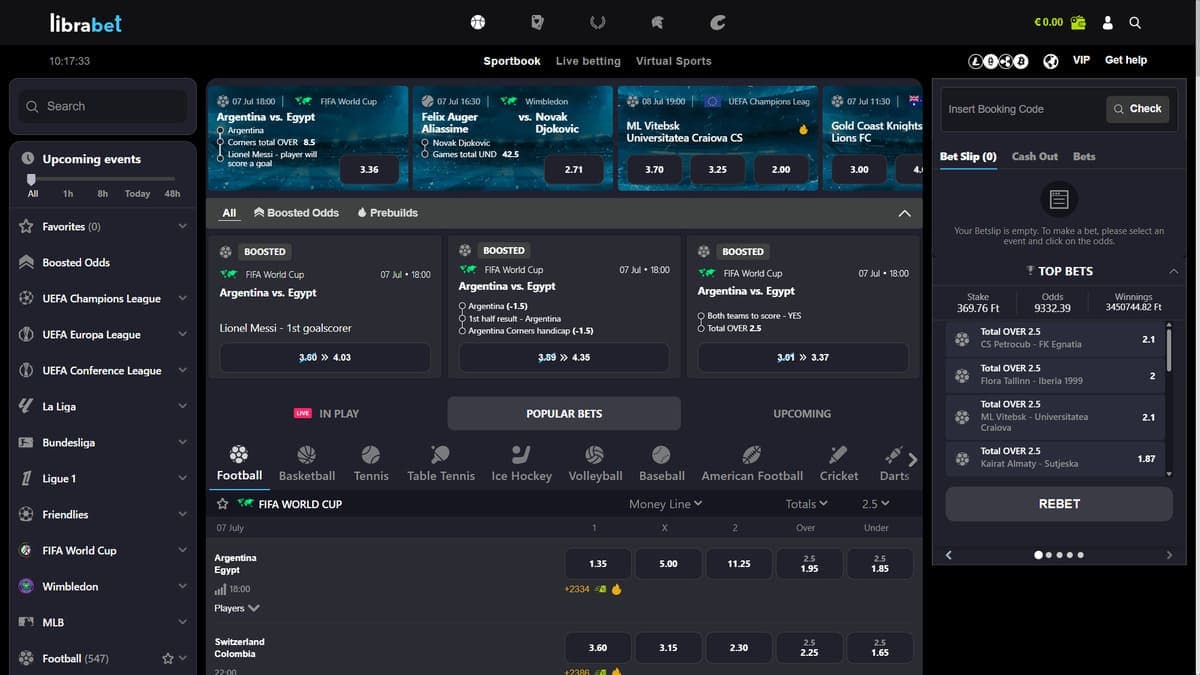1200x675 pixels.
Task: Collapse the TOP BETS section
Action: coord(1173,271)
